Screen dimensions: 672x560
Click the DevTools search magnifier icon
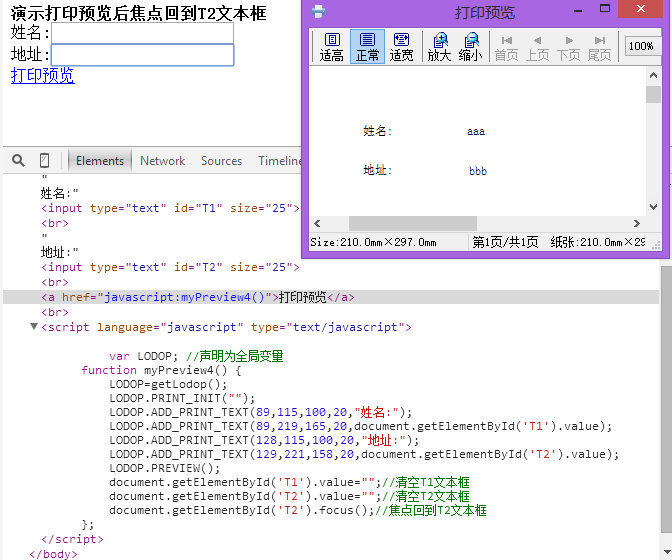18,161
